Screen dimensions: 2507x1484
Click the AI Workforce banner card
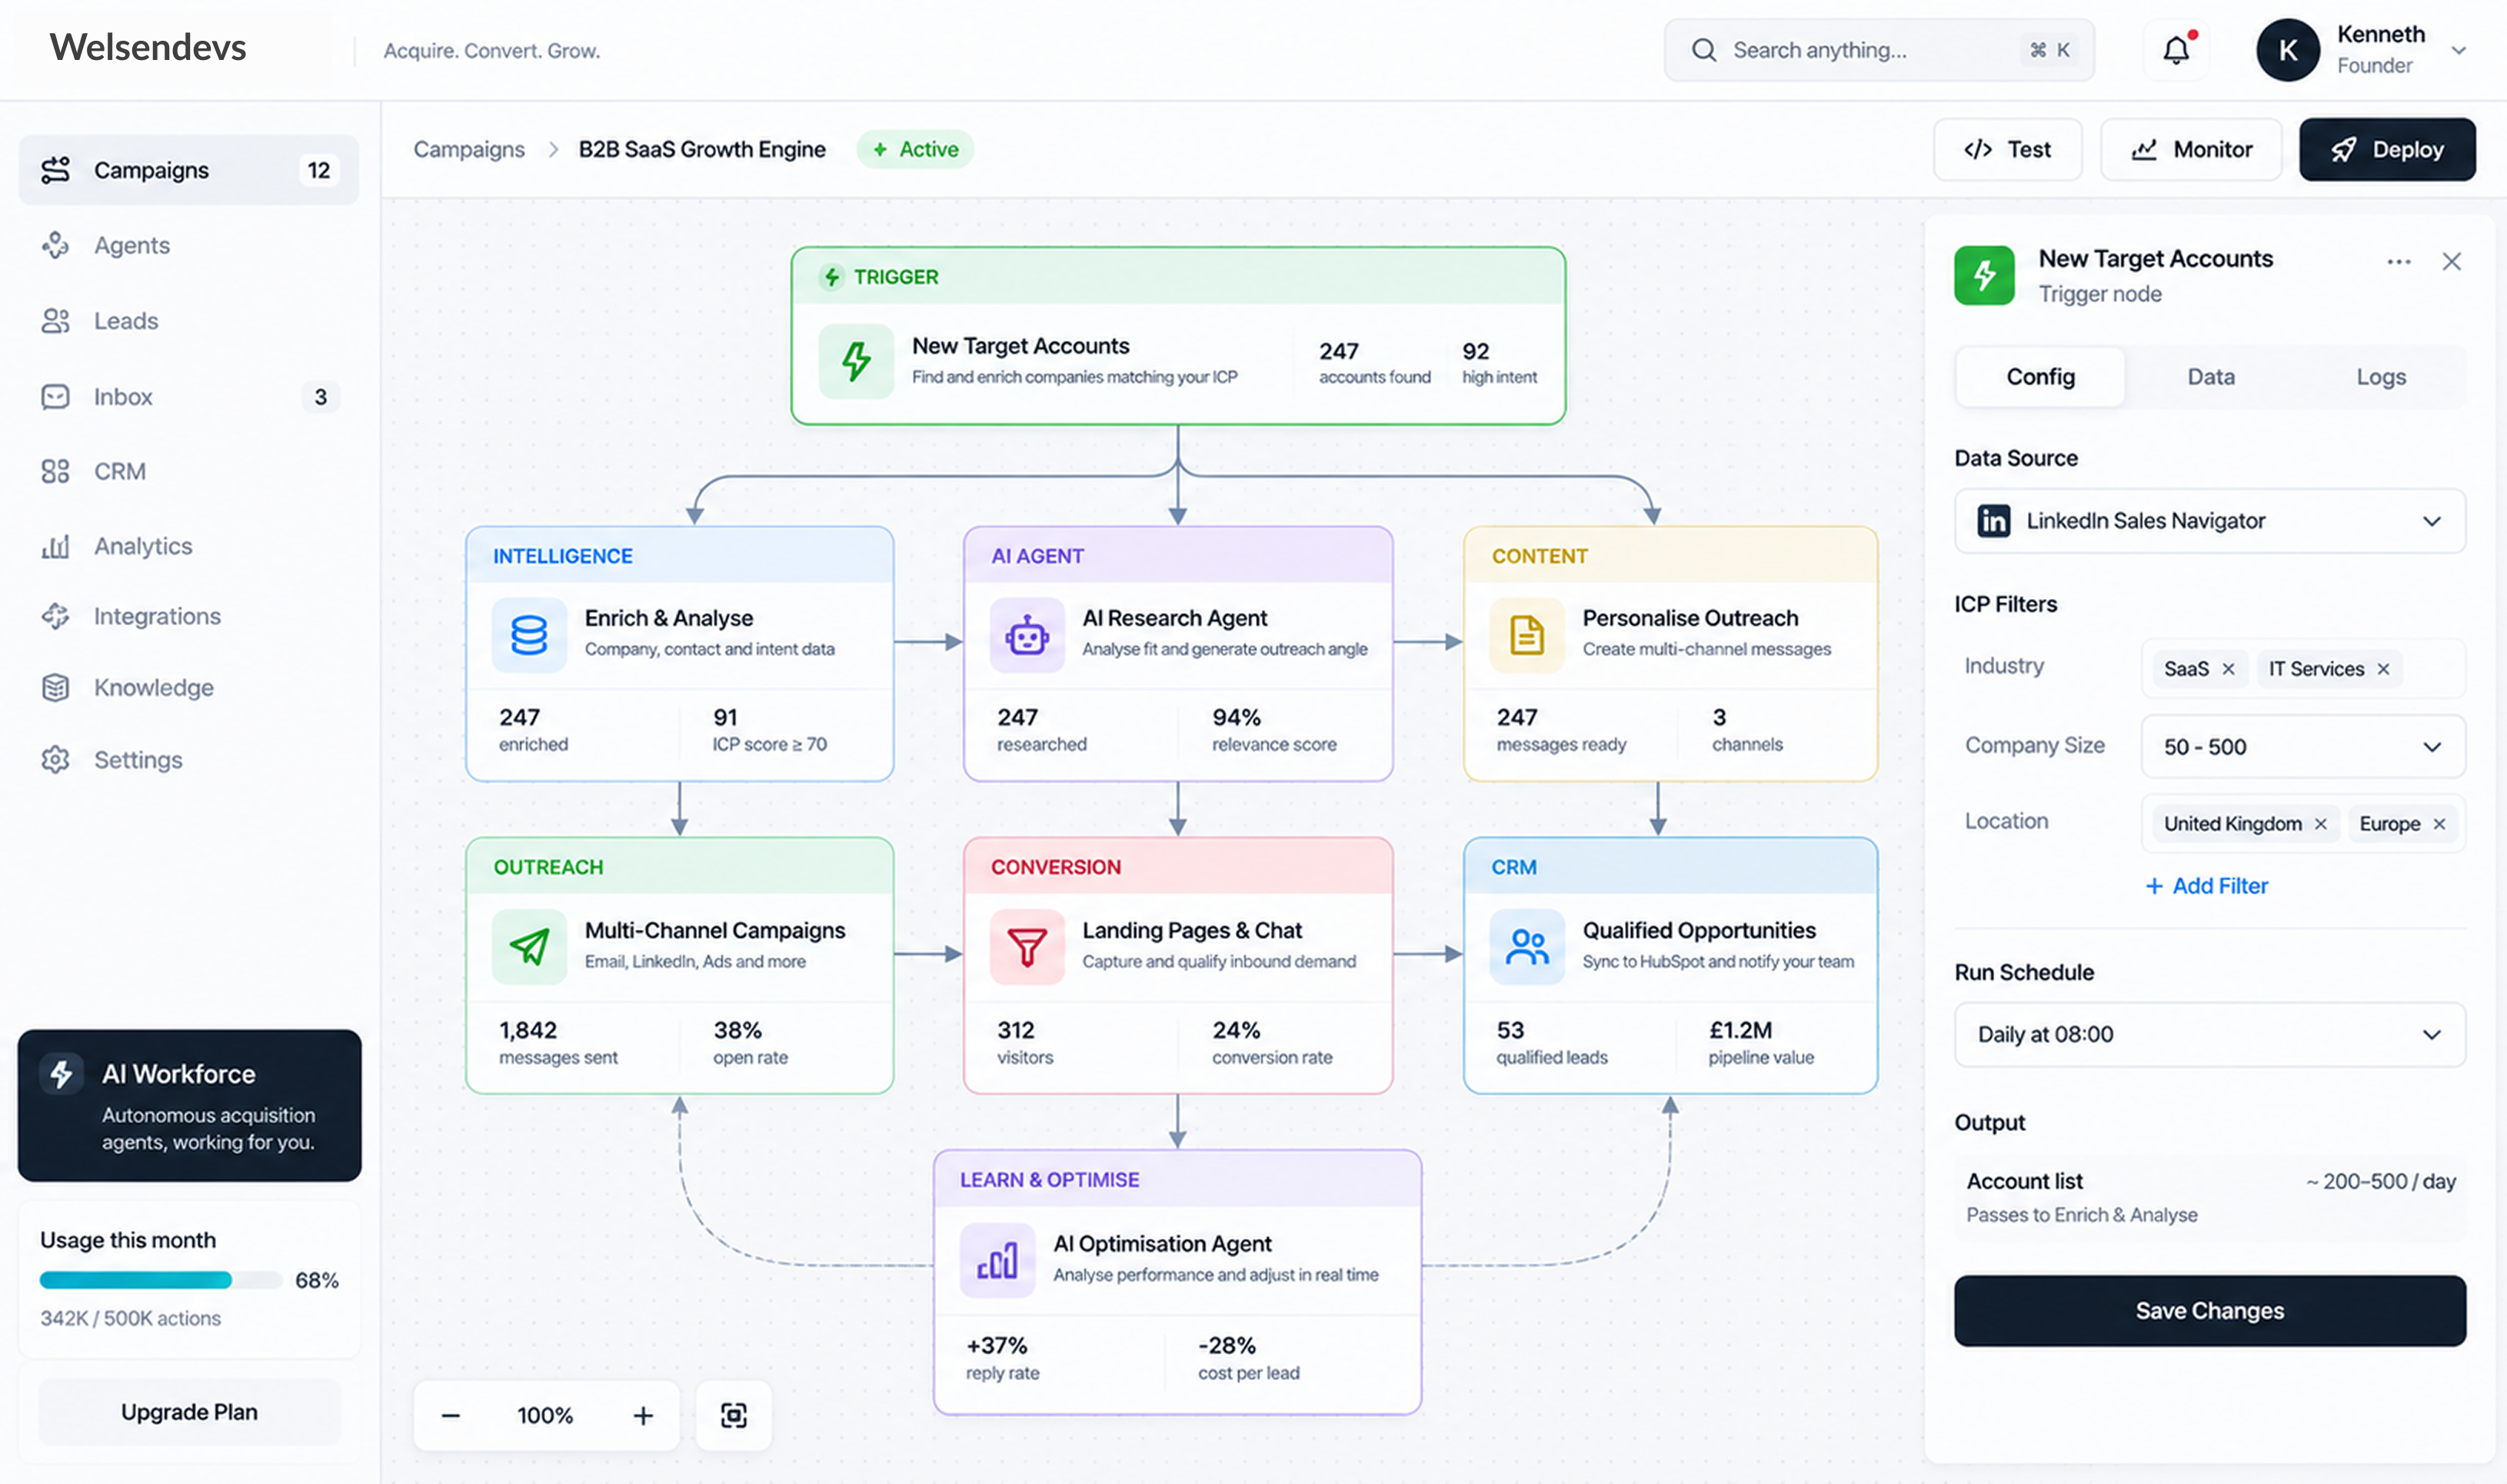(x=189, y=1105)
